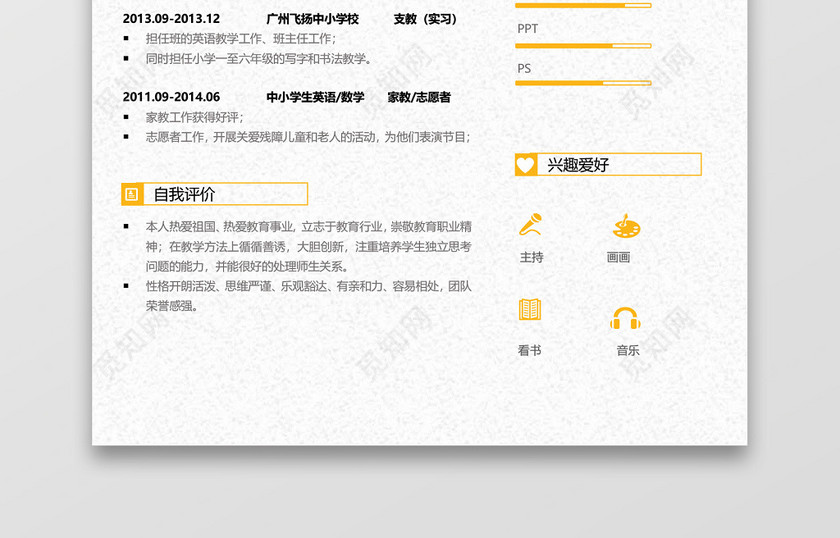840x538 pixels.
Task: Click the line starting with 志愿者工作
Action: click(308, 137)
